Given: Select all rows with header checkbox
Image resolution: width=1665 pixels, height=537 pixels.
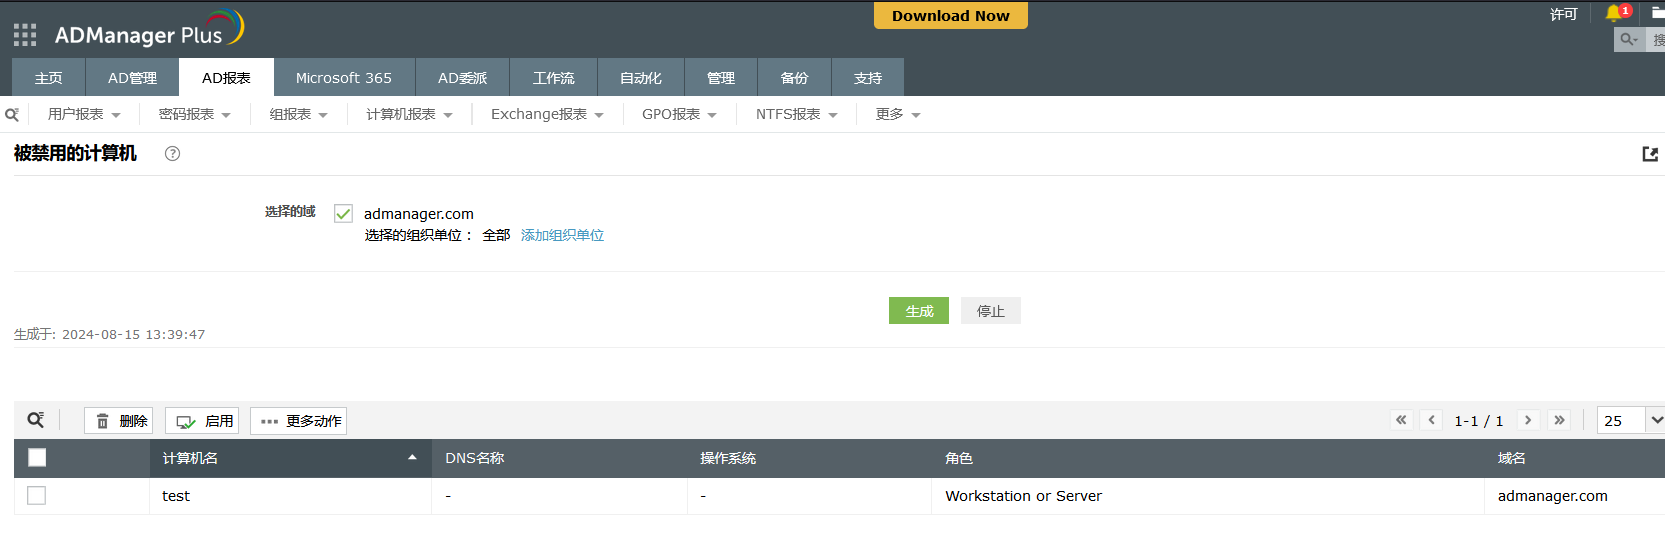Looking at the screenshot, I should [37, 457].
